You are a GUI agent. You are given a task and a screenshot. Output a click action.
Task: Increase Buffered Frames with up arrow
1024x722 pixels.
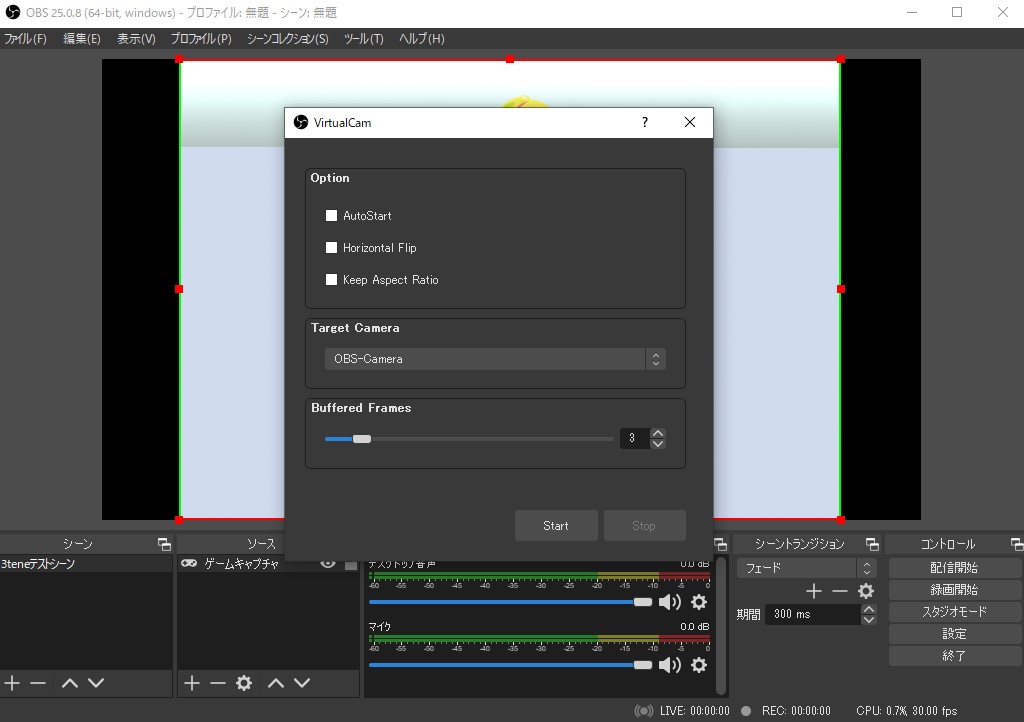pyautogui.click(x=658, y=433)
